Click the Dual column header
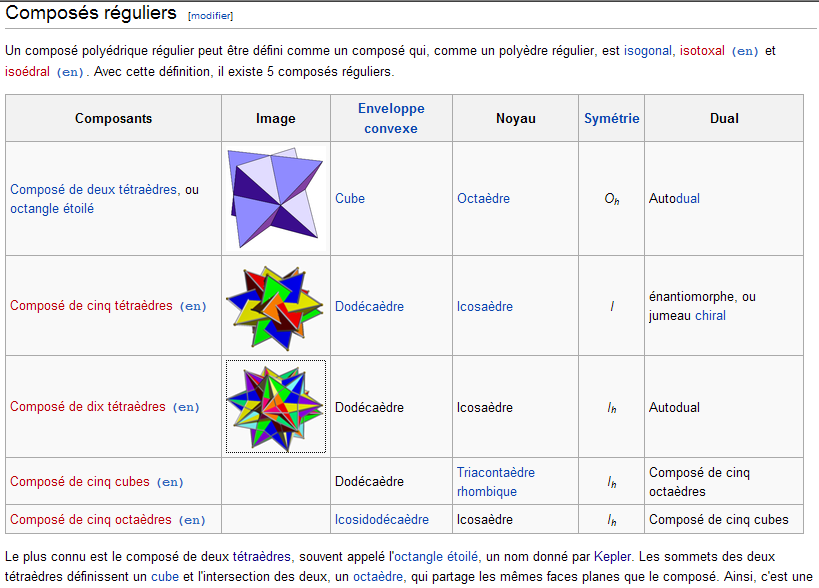 pos(724,119)
